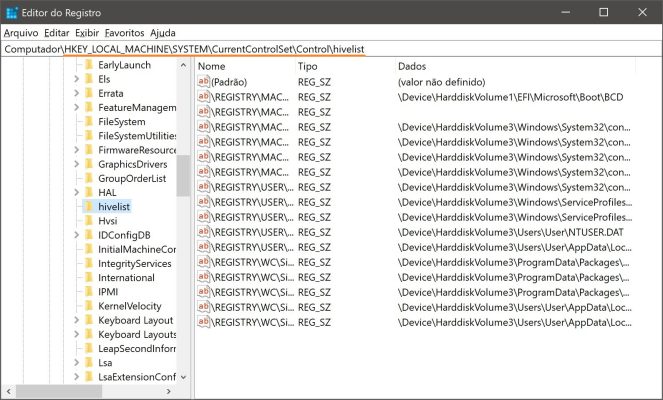Expand the Errata key
This screenshot has height=400, width=663.
point(76,93)
